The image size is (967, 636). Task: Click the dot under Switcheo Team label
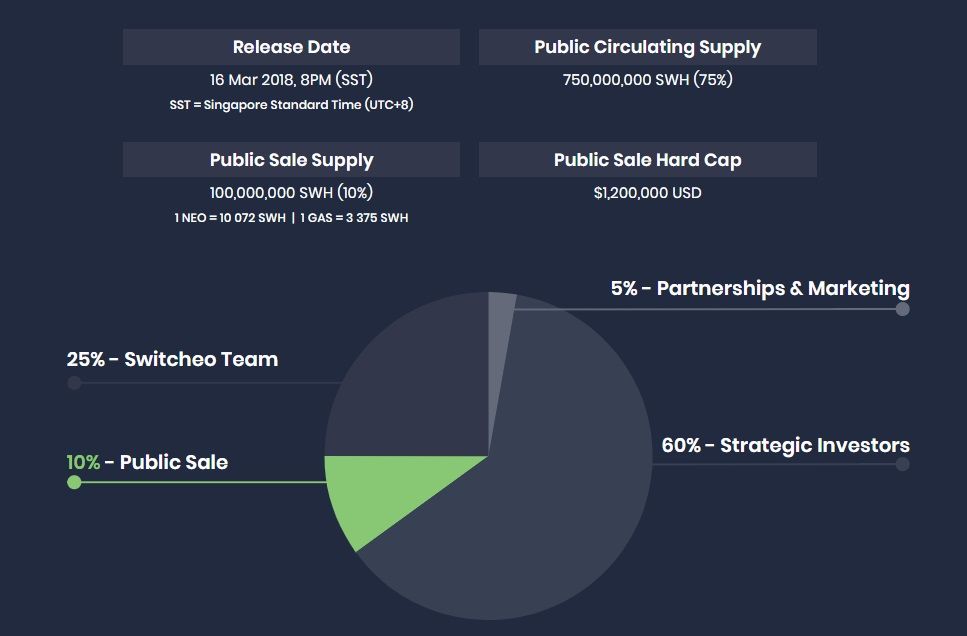pyautogui.click(x=74, y=382)
